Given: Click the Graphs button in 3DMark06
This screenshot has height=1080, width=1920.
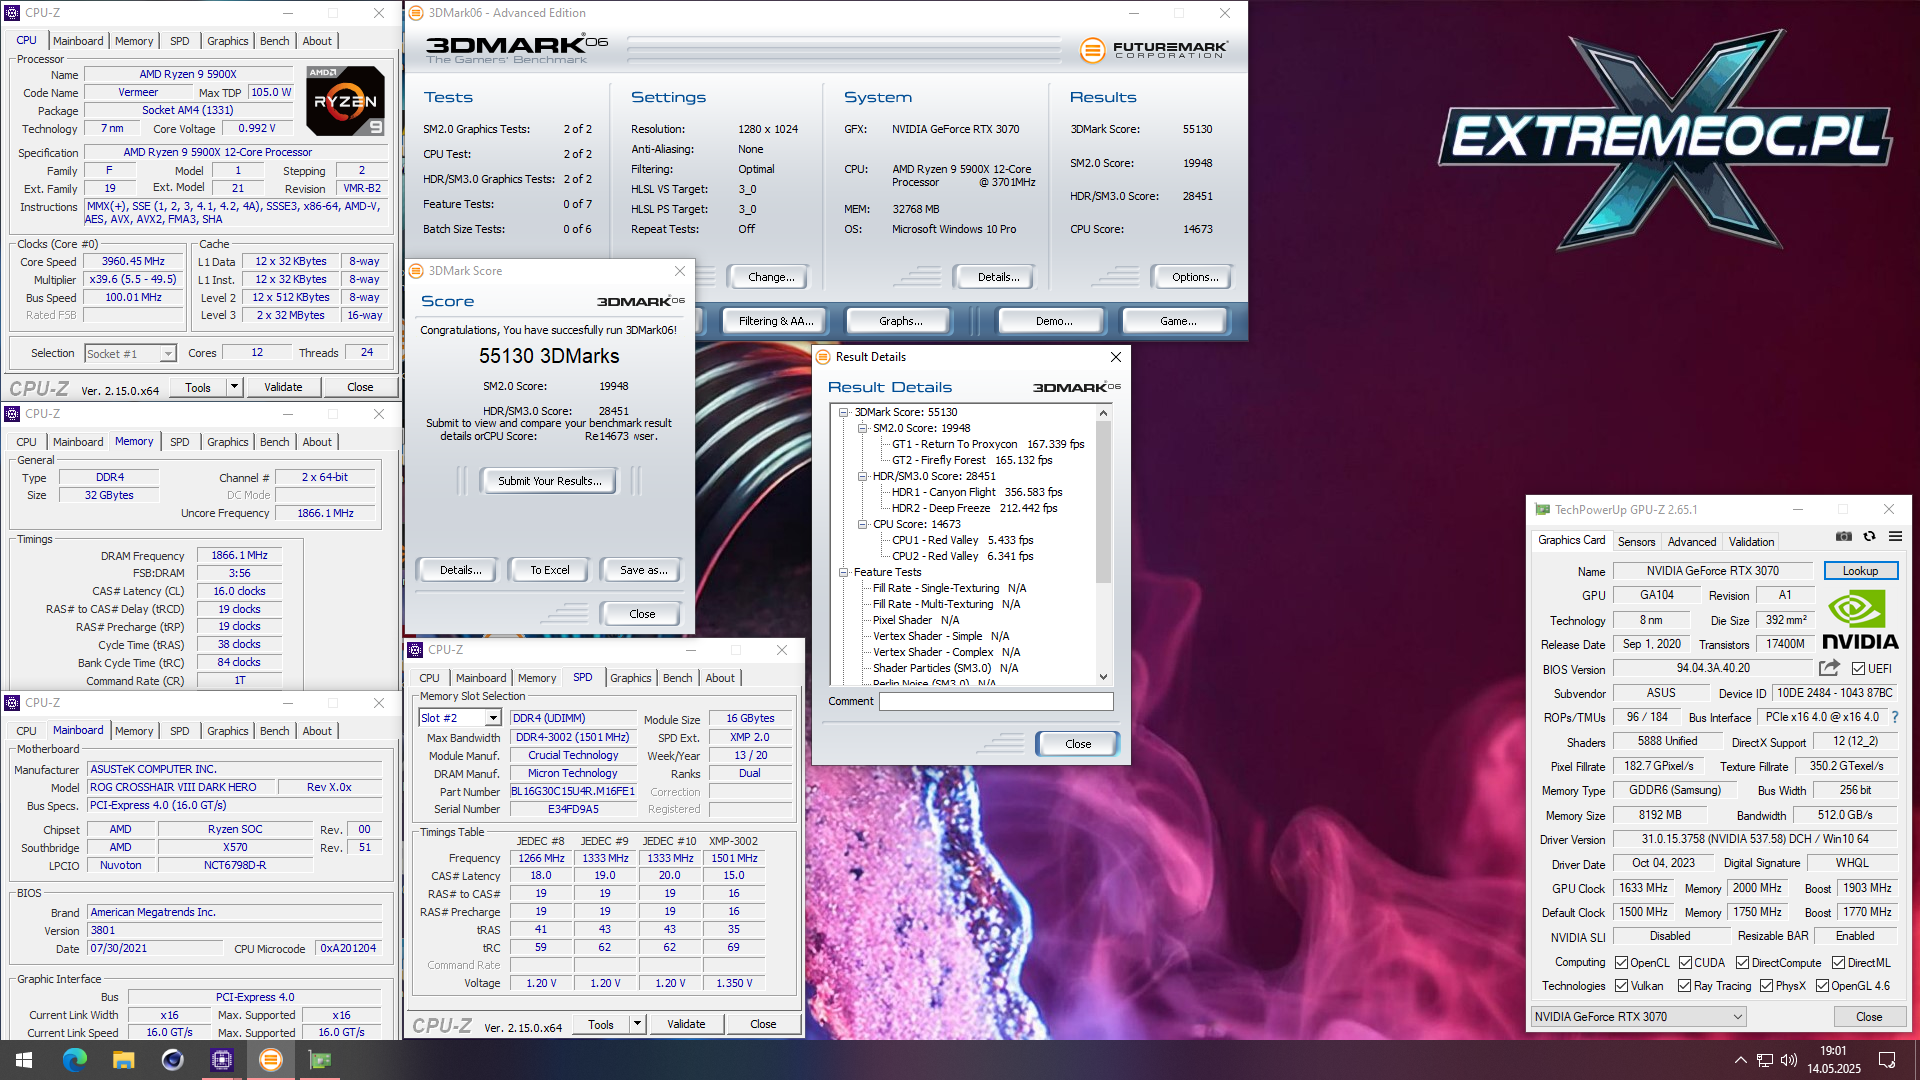Looking at the screenshot, I should 900,321.
